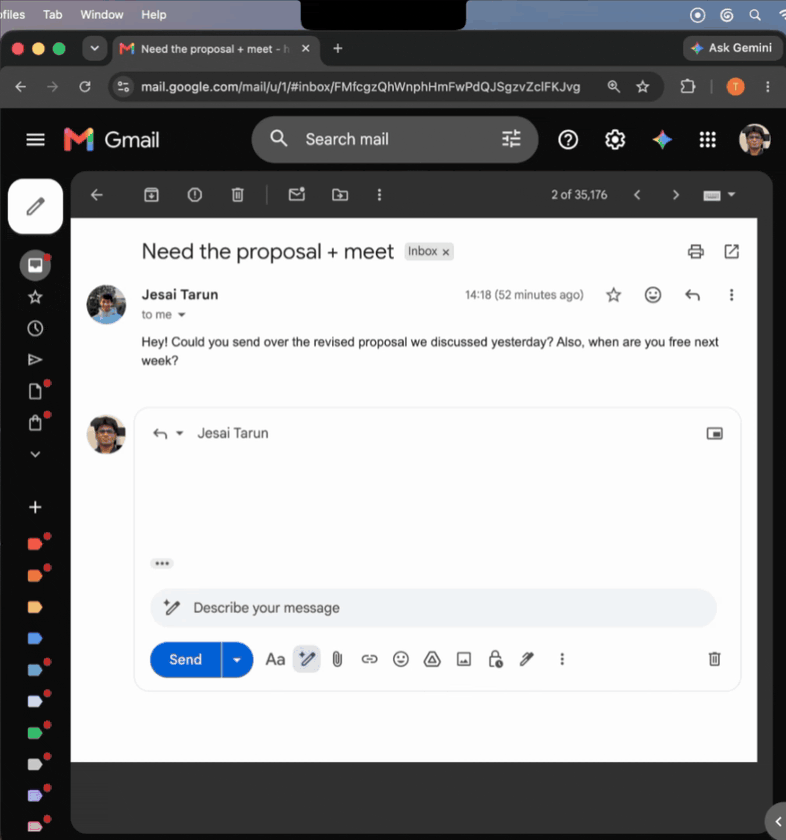The image size is (786, 840).
Task: Open Starred mail in the sidebar
Action: pyautogui.click(x=35, y=297)
